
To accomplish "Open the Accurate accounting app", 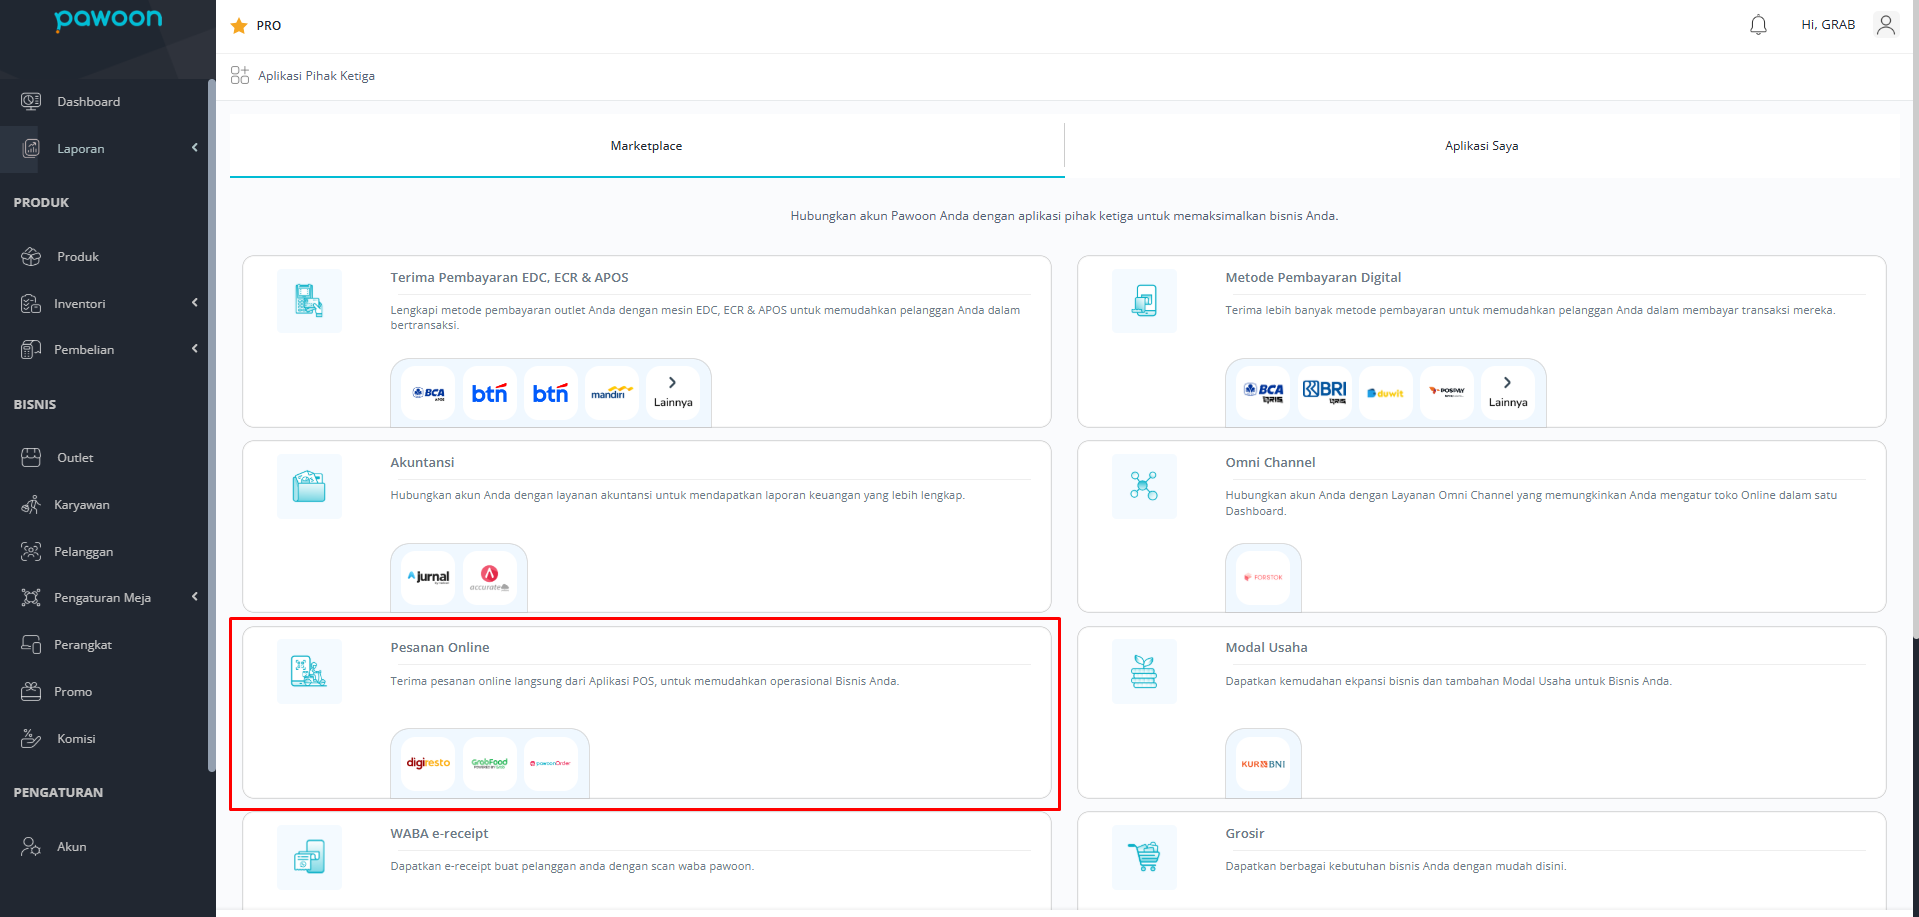I will pyautogui.click(x=490, y=578).
